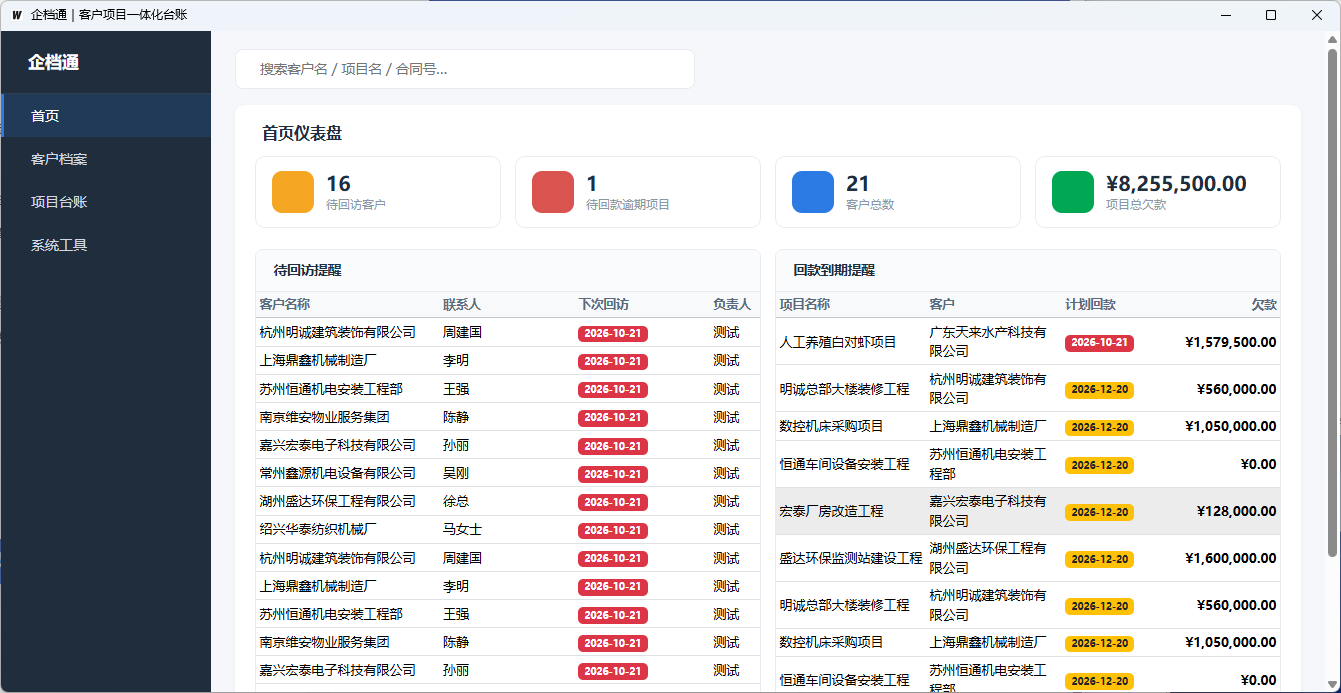Select 系统工具 in the sidebar
The height and width of the screenshot is (693, 1341).
(x=106, y=245)
